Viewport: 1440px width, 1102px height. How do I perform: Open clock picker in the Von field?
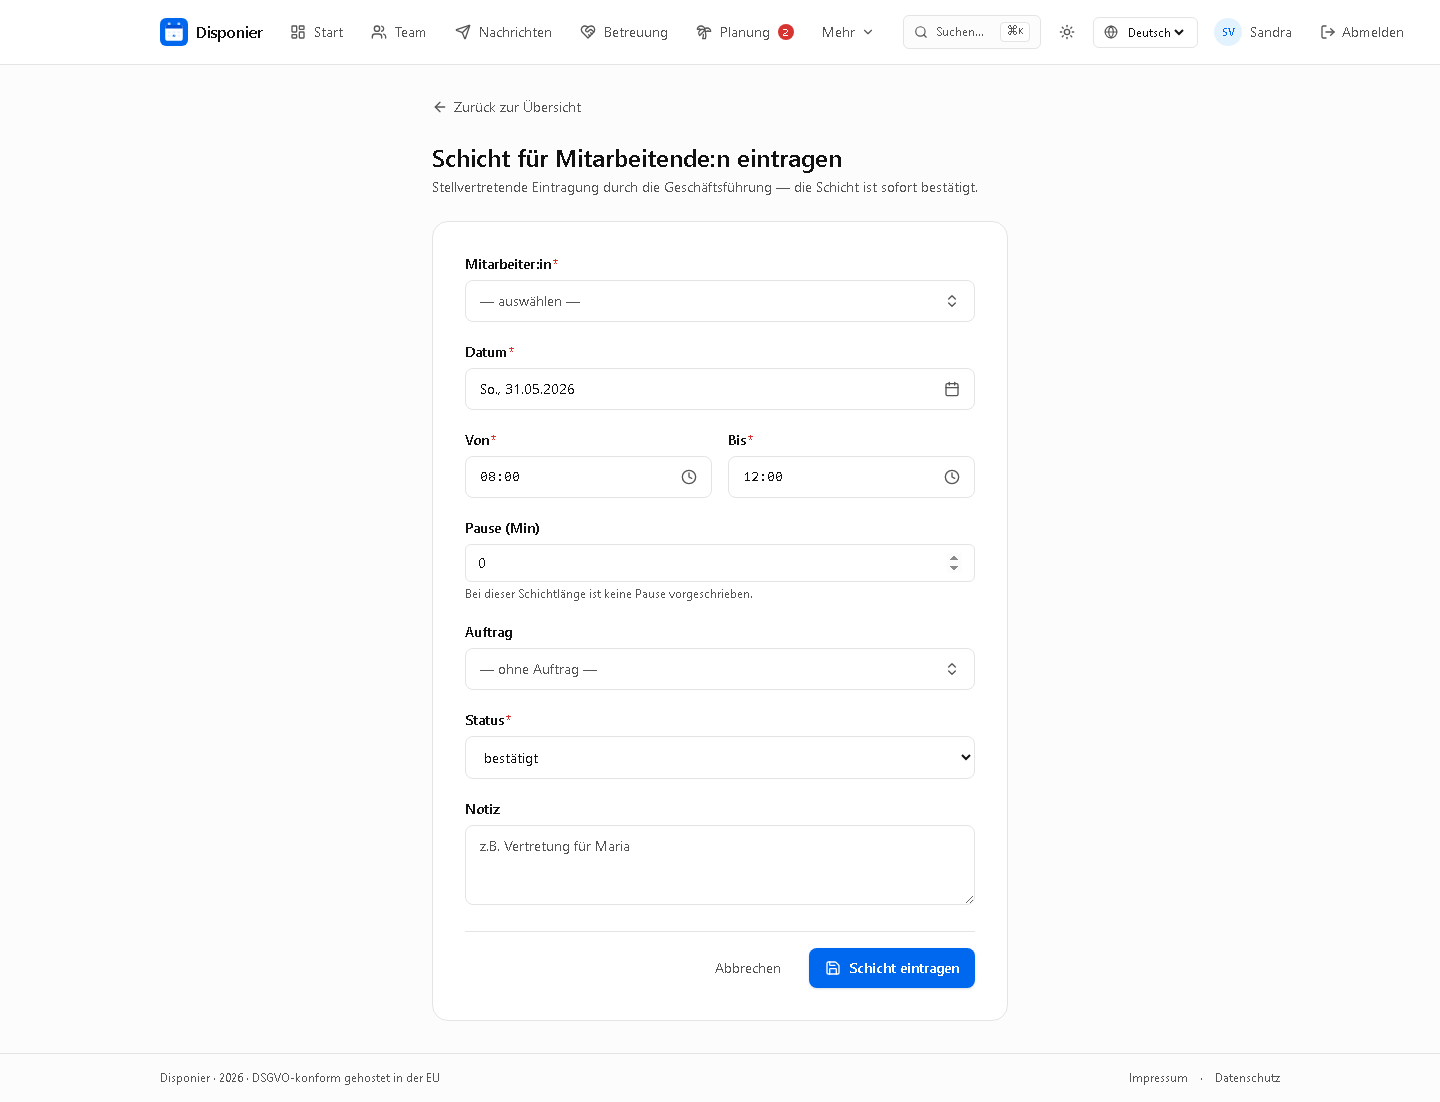(689, 477)
